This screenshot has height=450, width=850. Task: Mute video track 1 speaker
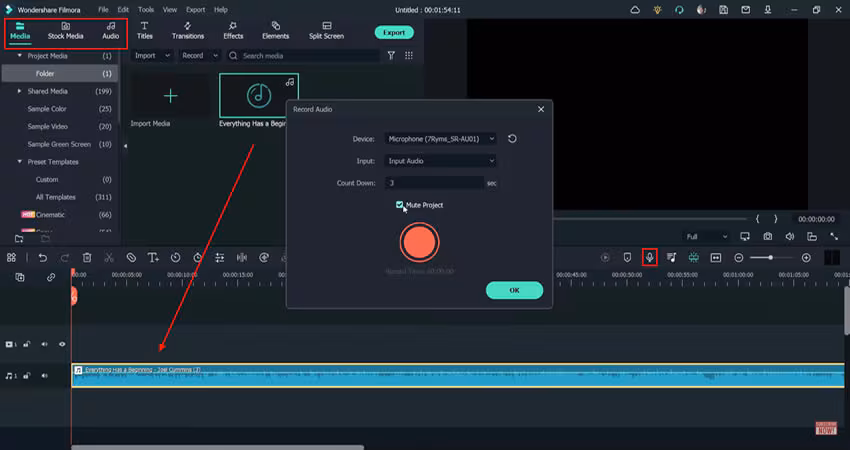(x=44, y=344)
